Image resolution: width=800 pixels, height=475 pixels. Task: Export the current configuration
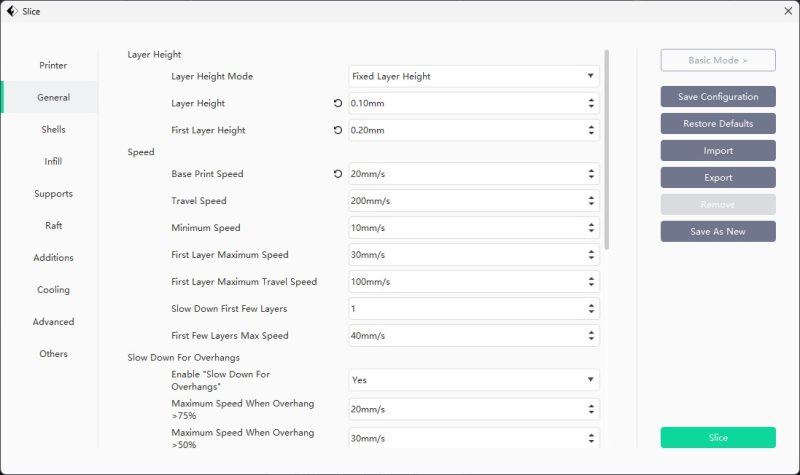click(718, 178)
